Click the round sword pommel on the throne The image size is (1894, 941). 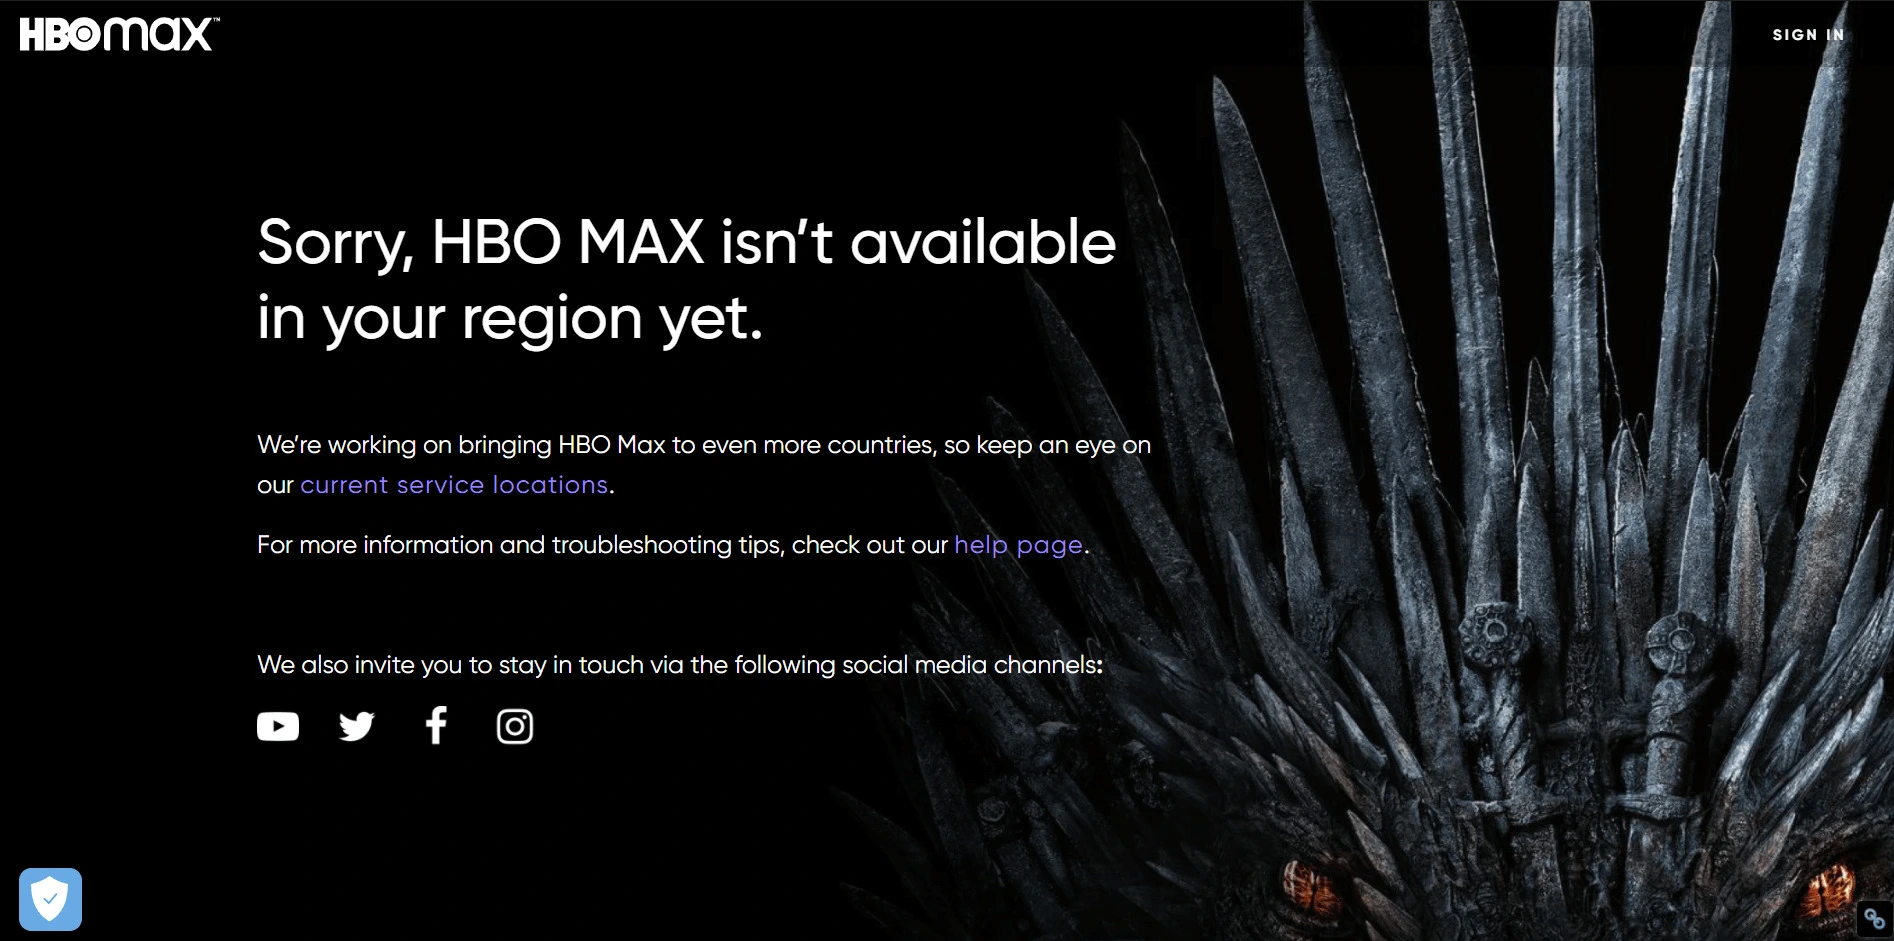1492,630
